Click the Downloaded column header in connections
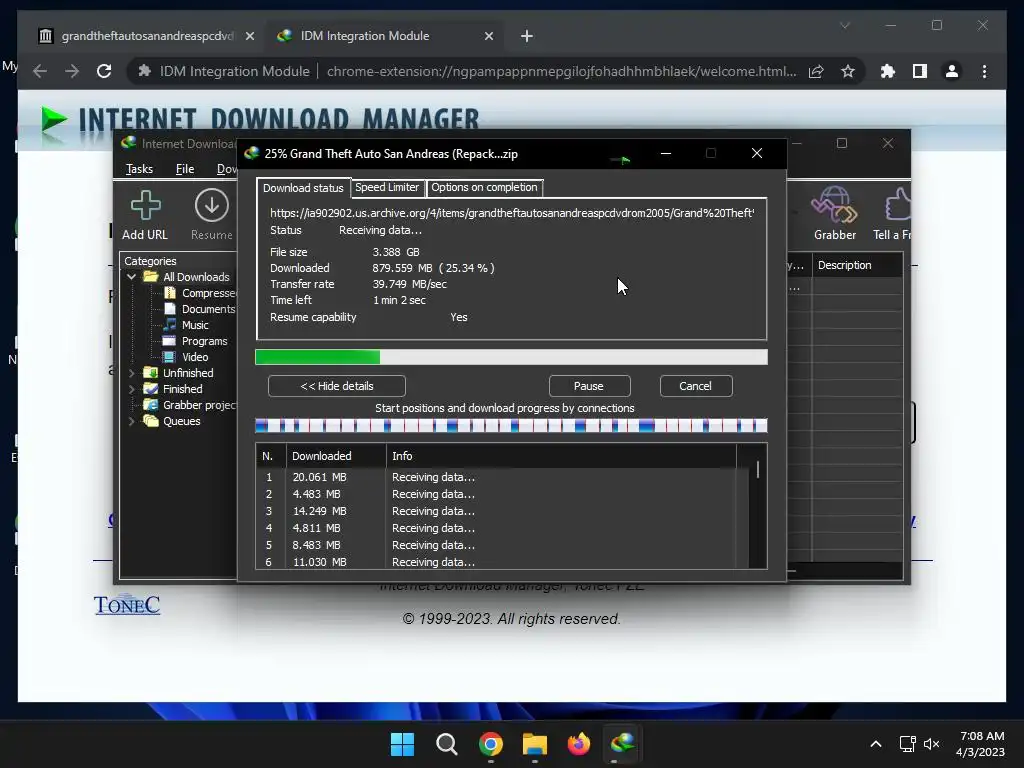This screenshot has width=1024, height=768. pos(336,456)
